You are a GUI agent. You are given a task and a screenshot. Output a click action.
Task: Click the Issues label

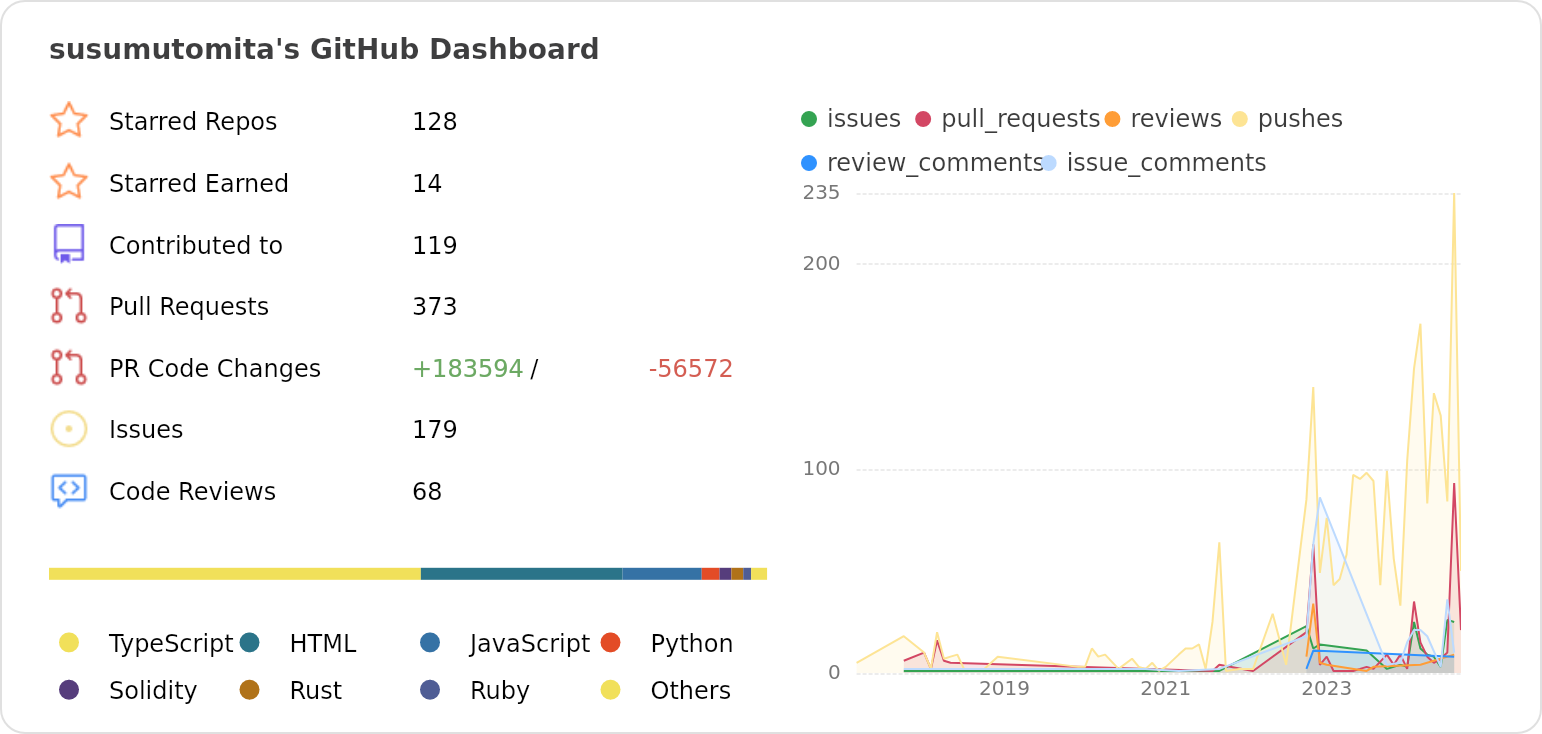click(x=146, y=430)
